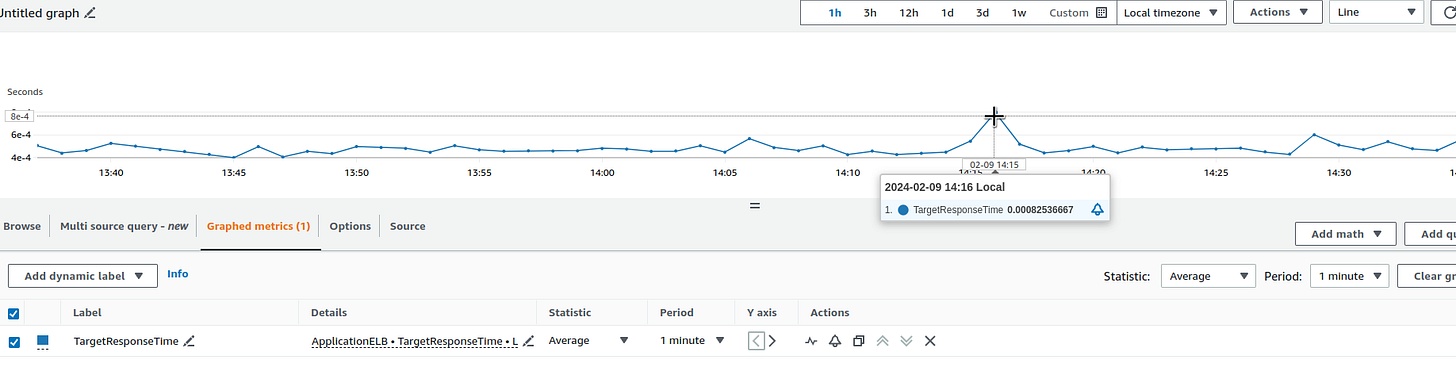The width and height of the screenshot is (1456, 374).
Task: Open the Source tab
Action: [x=407, y=226]
